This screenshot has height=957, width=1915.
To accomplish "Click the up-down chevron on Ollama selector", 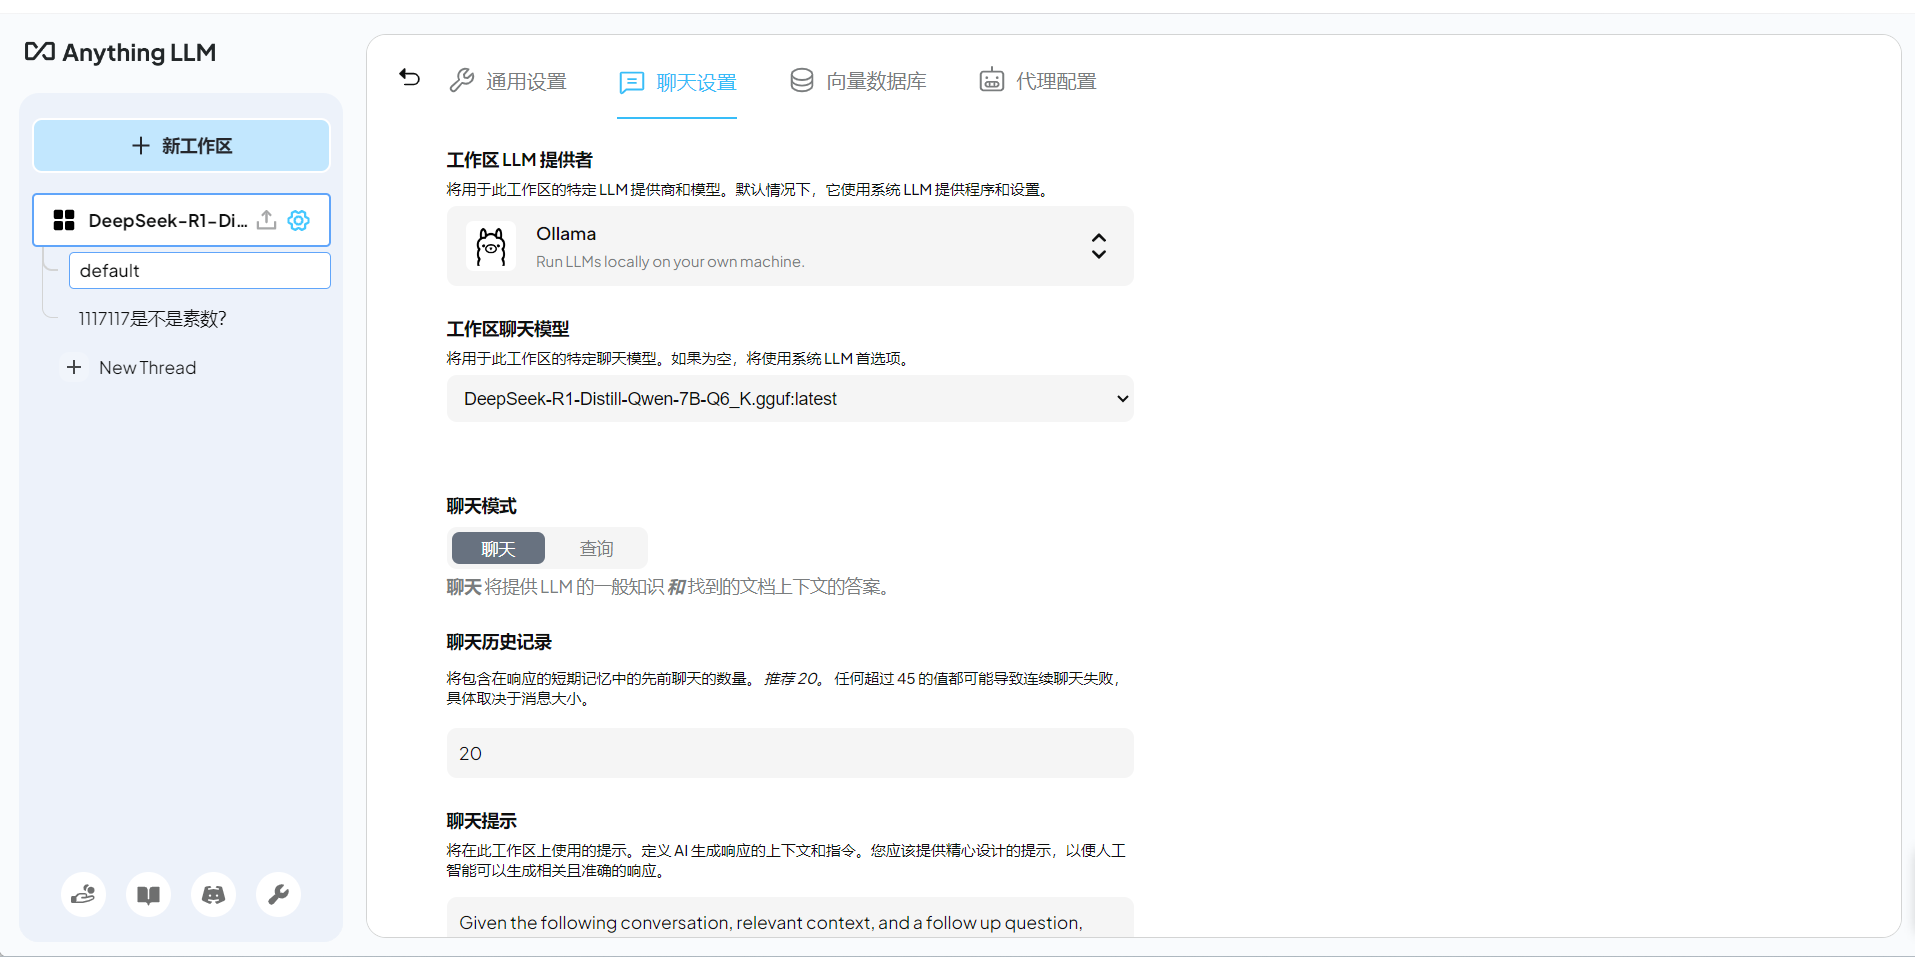I will pos(1099,246).
